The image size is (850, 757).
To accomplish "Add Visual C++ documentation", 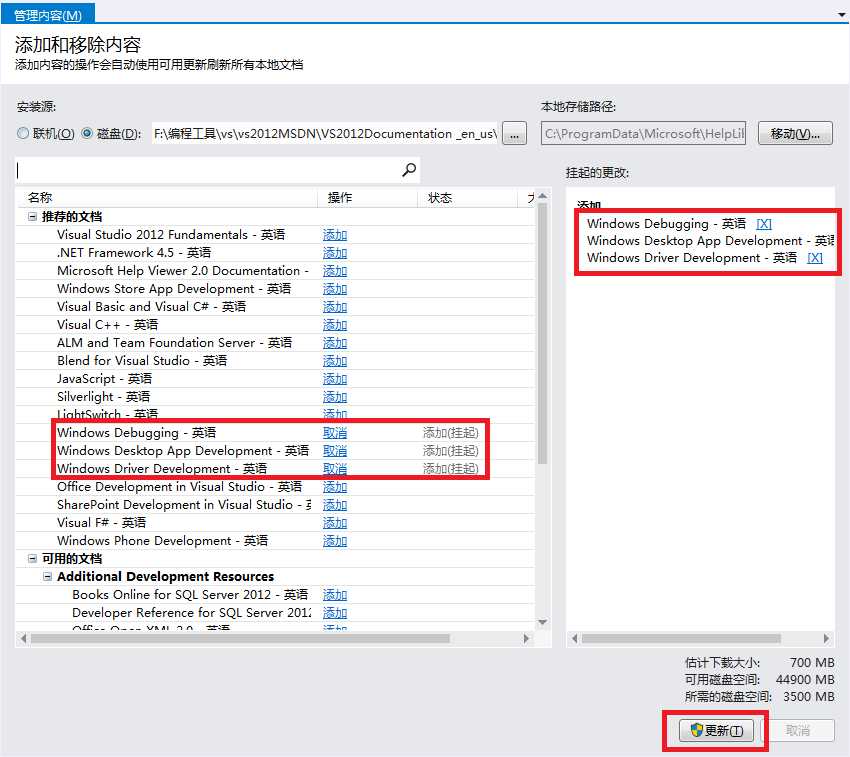I will [334, 324].
